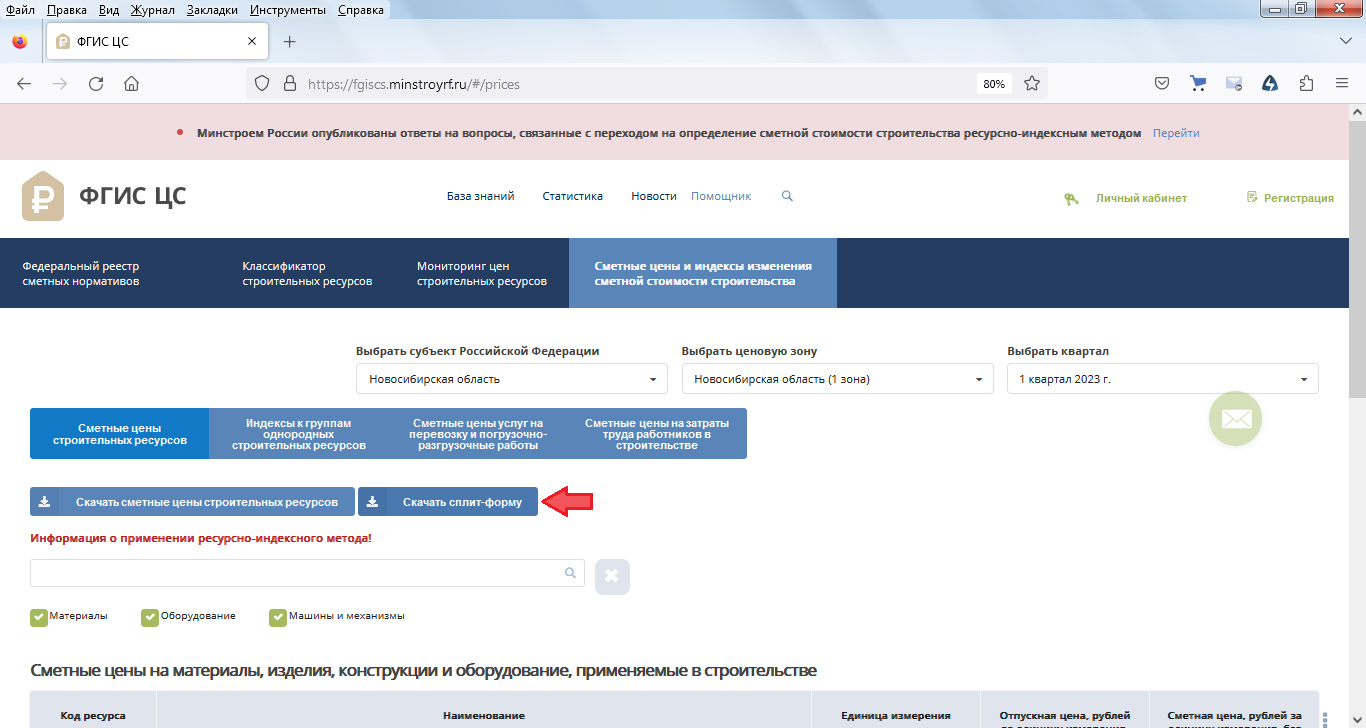1366x728 pixels.
Task: Switch to Сметные цены услуг на перевозку tab
Action: (478, 433)
